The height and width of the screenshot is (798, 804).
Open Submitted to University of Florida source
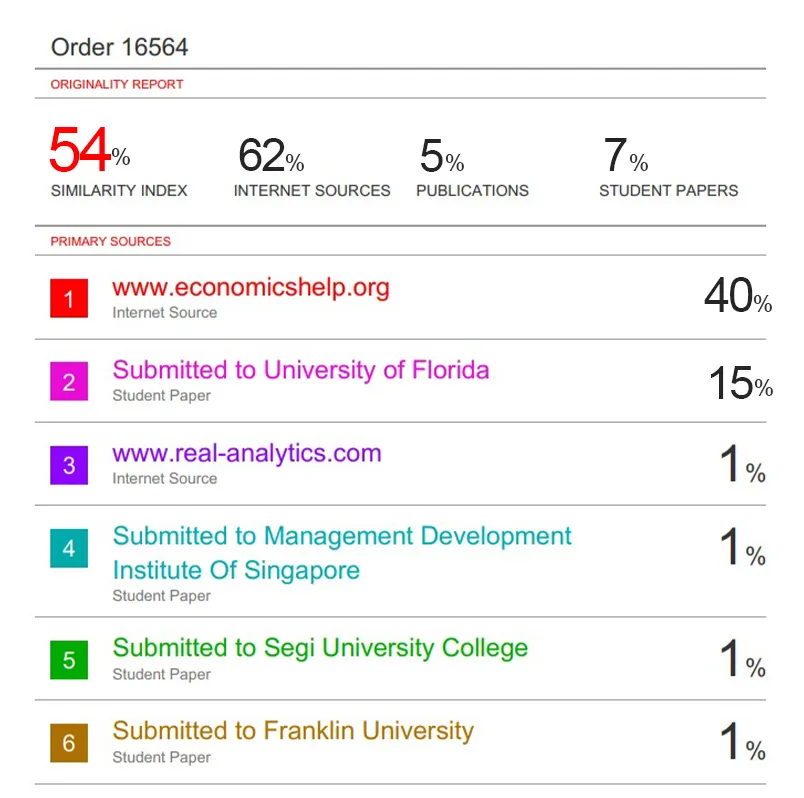301,370
